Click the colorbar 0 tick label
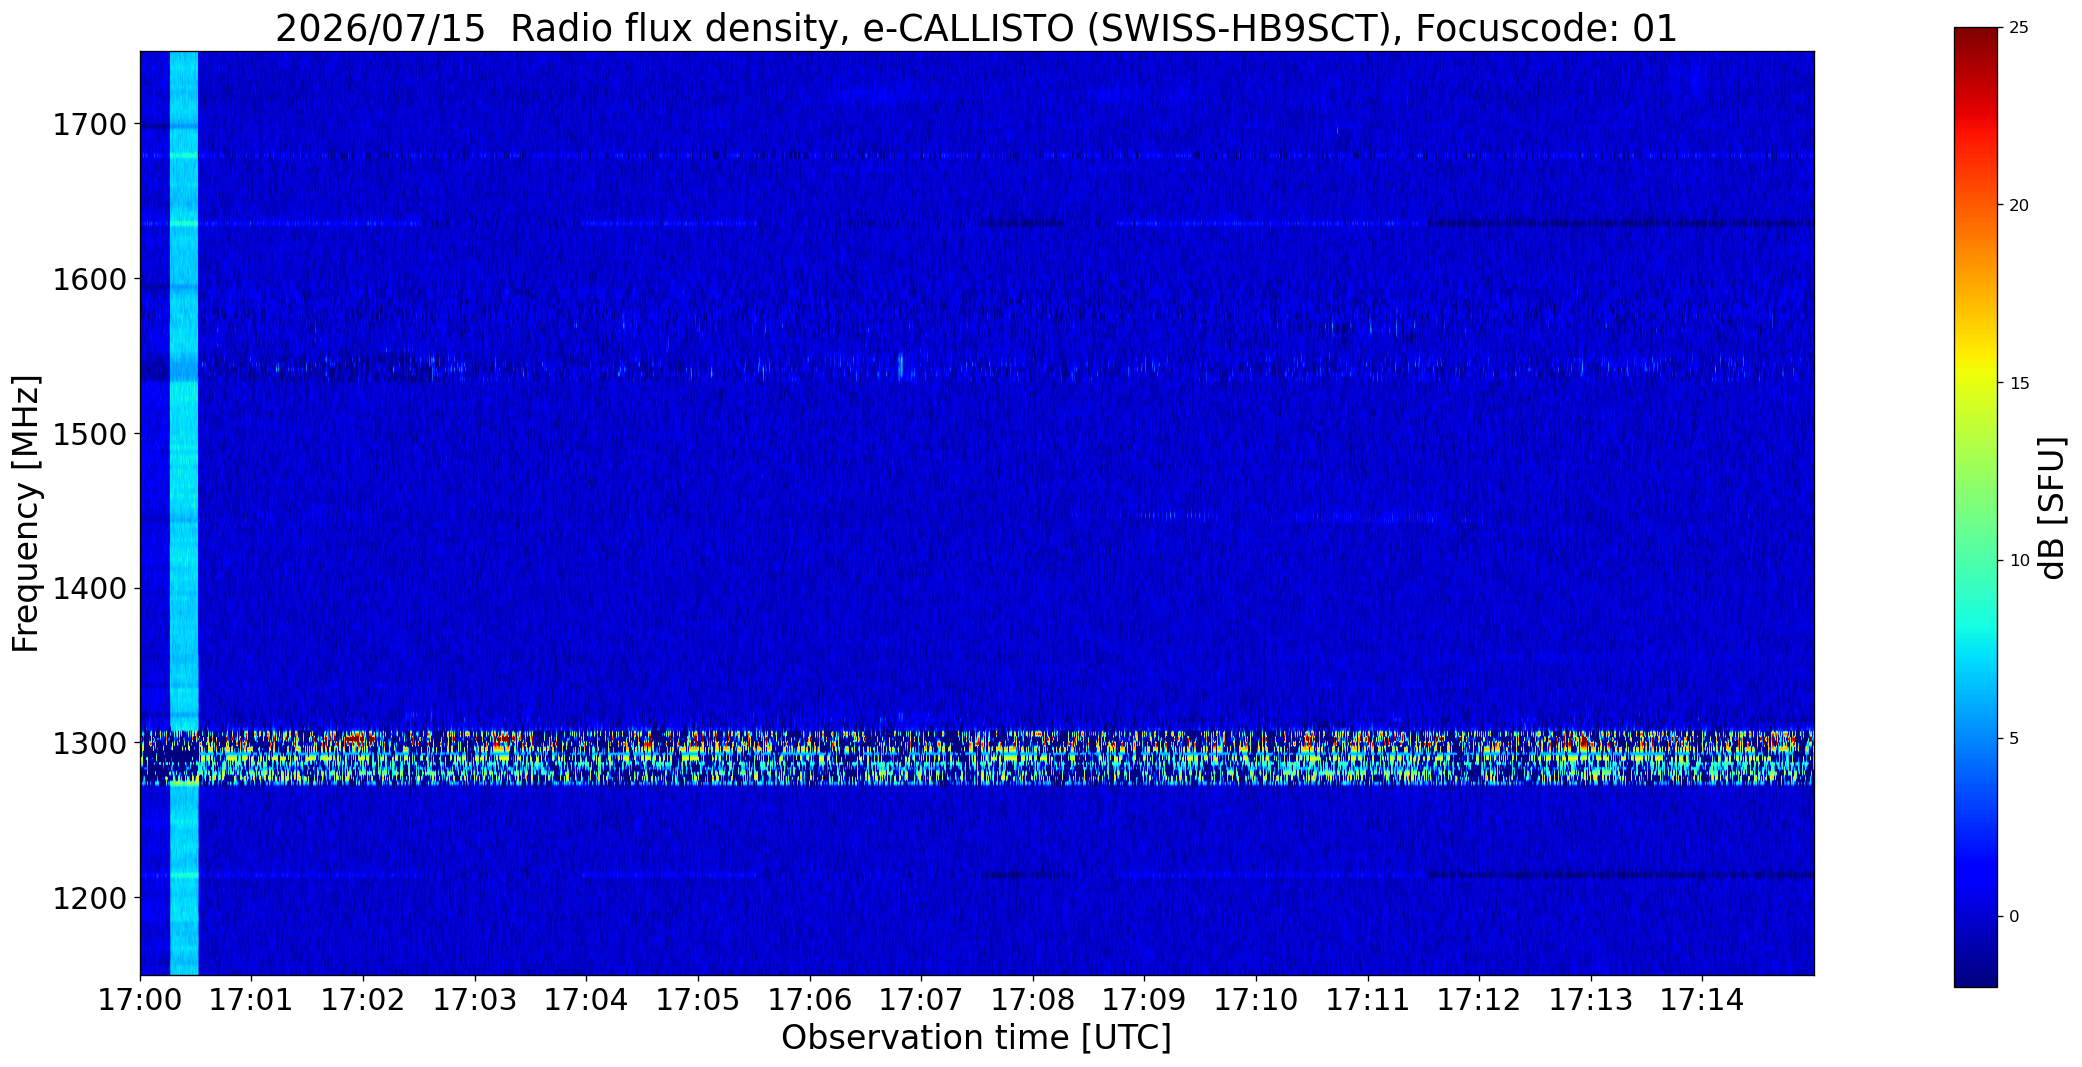Image resolution: width=2082 pixels, height=1067 pixels. tap(2014, 916)
